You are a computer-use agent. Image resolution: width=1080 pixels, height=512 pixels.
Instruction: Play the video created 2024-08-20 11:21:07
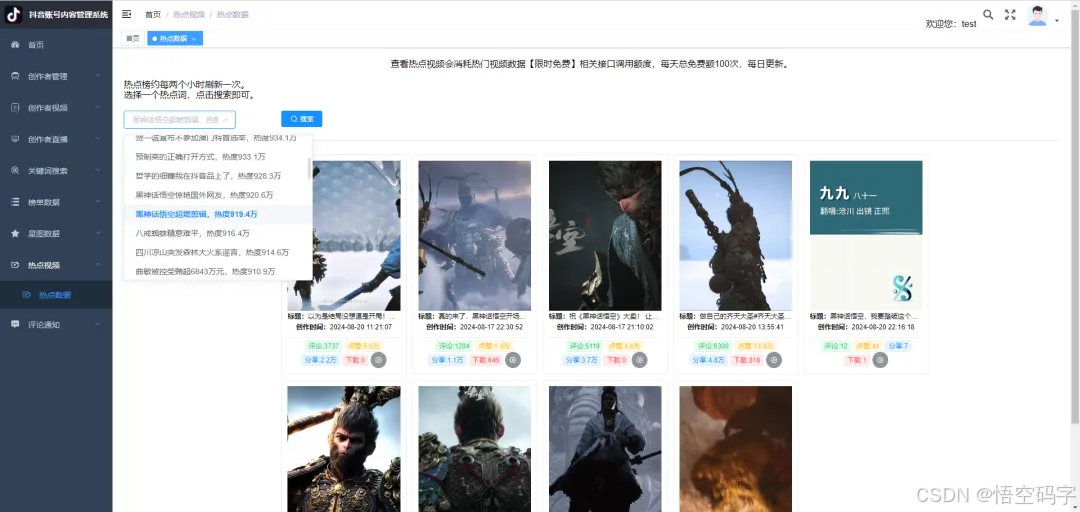click(x=379, y=360)
